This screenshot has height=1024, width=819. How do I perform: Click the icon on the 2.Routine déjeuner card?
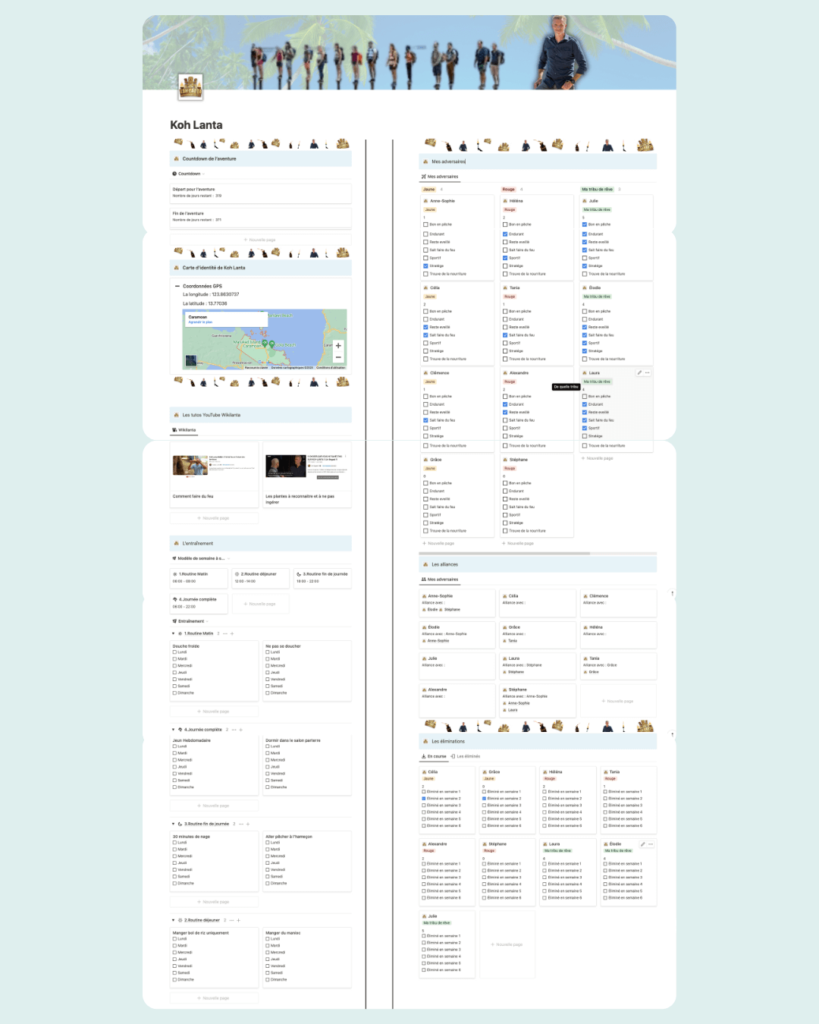(236, 574)
